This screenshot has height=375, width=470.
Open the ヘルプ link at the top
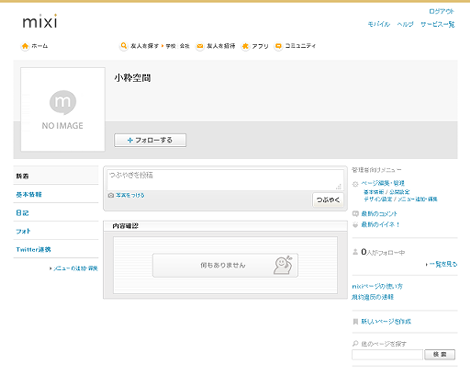click(x=405, y=24)
